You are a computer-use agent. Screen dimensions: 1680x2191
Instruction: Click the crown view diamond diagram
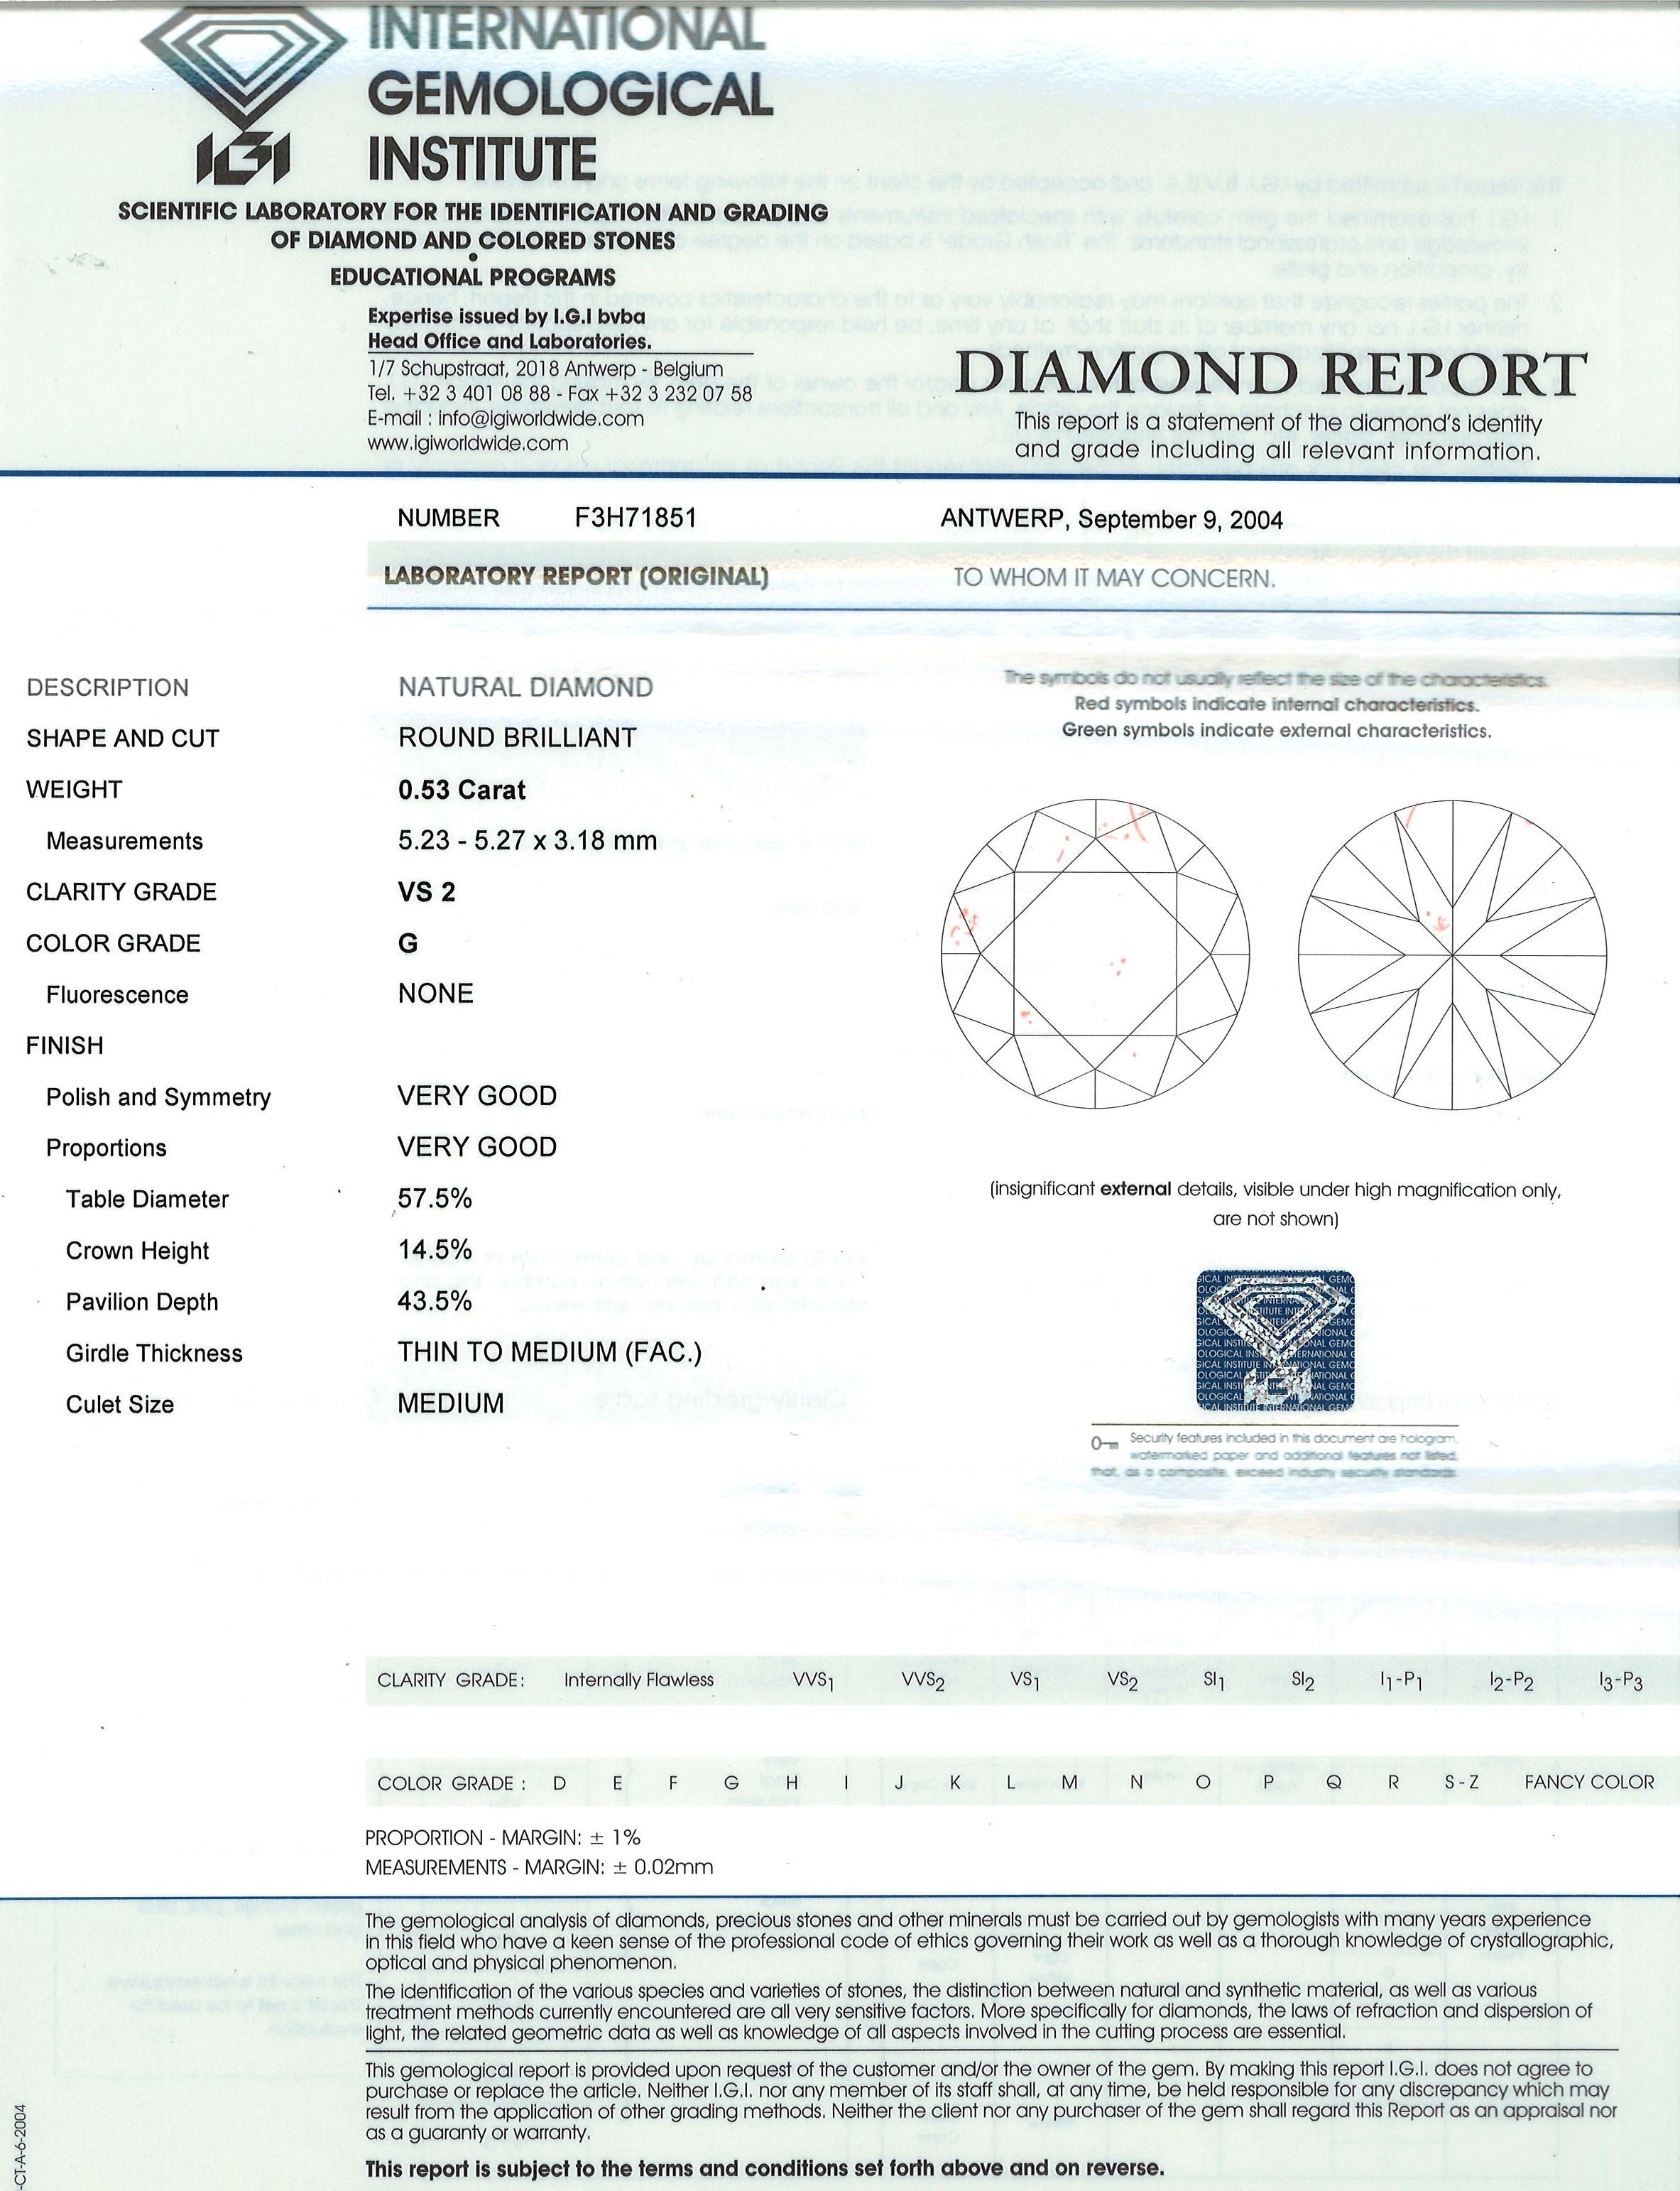[x=1097, y=955]
